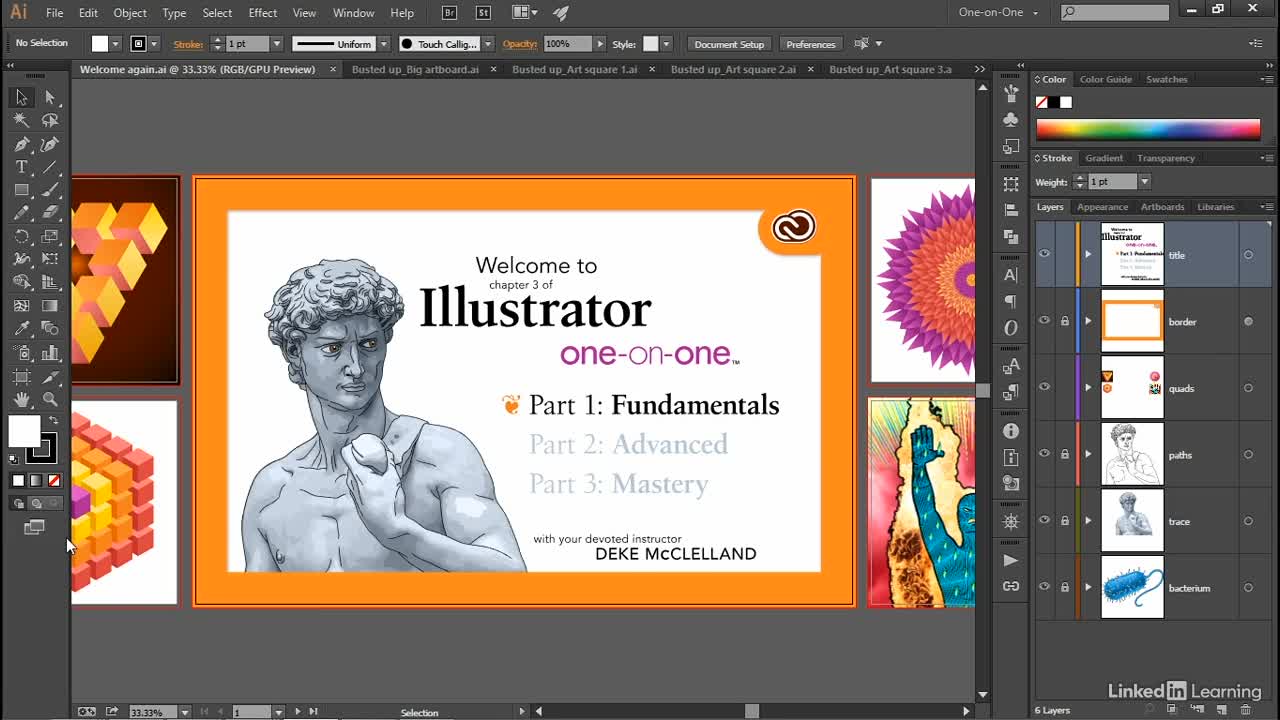Unlock the border layer
Screen dimensions: 1280x720
click(1064, 321)
